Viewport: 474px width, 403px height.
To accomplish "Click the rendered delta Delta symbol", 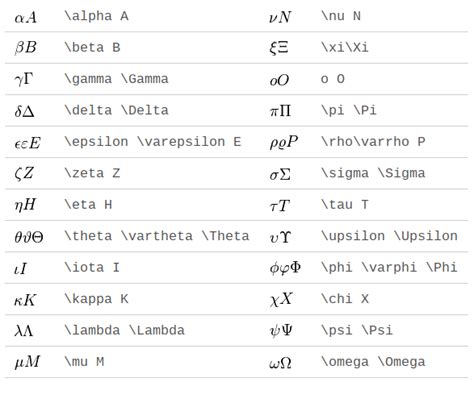I will (x=24, y=111).
